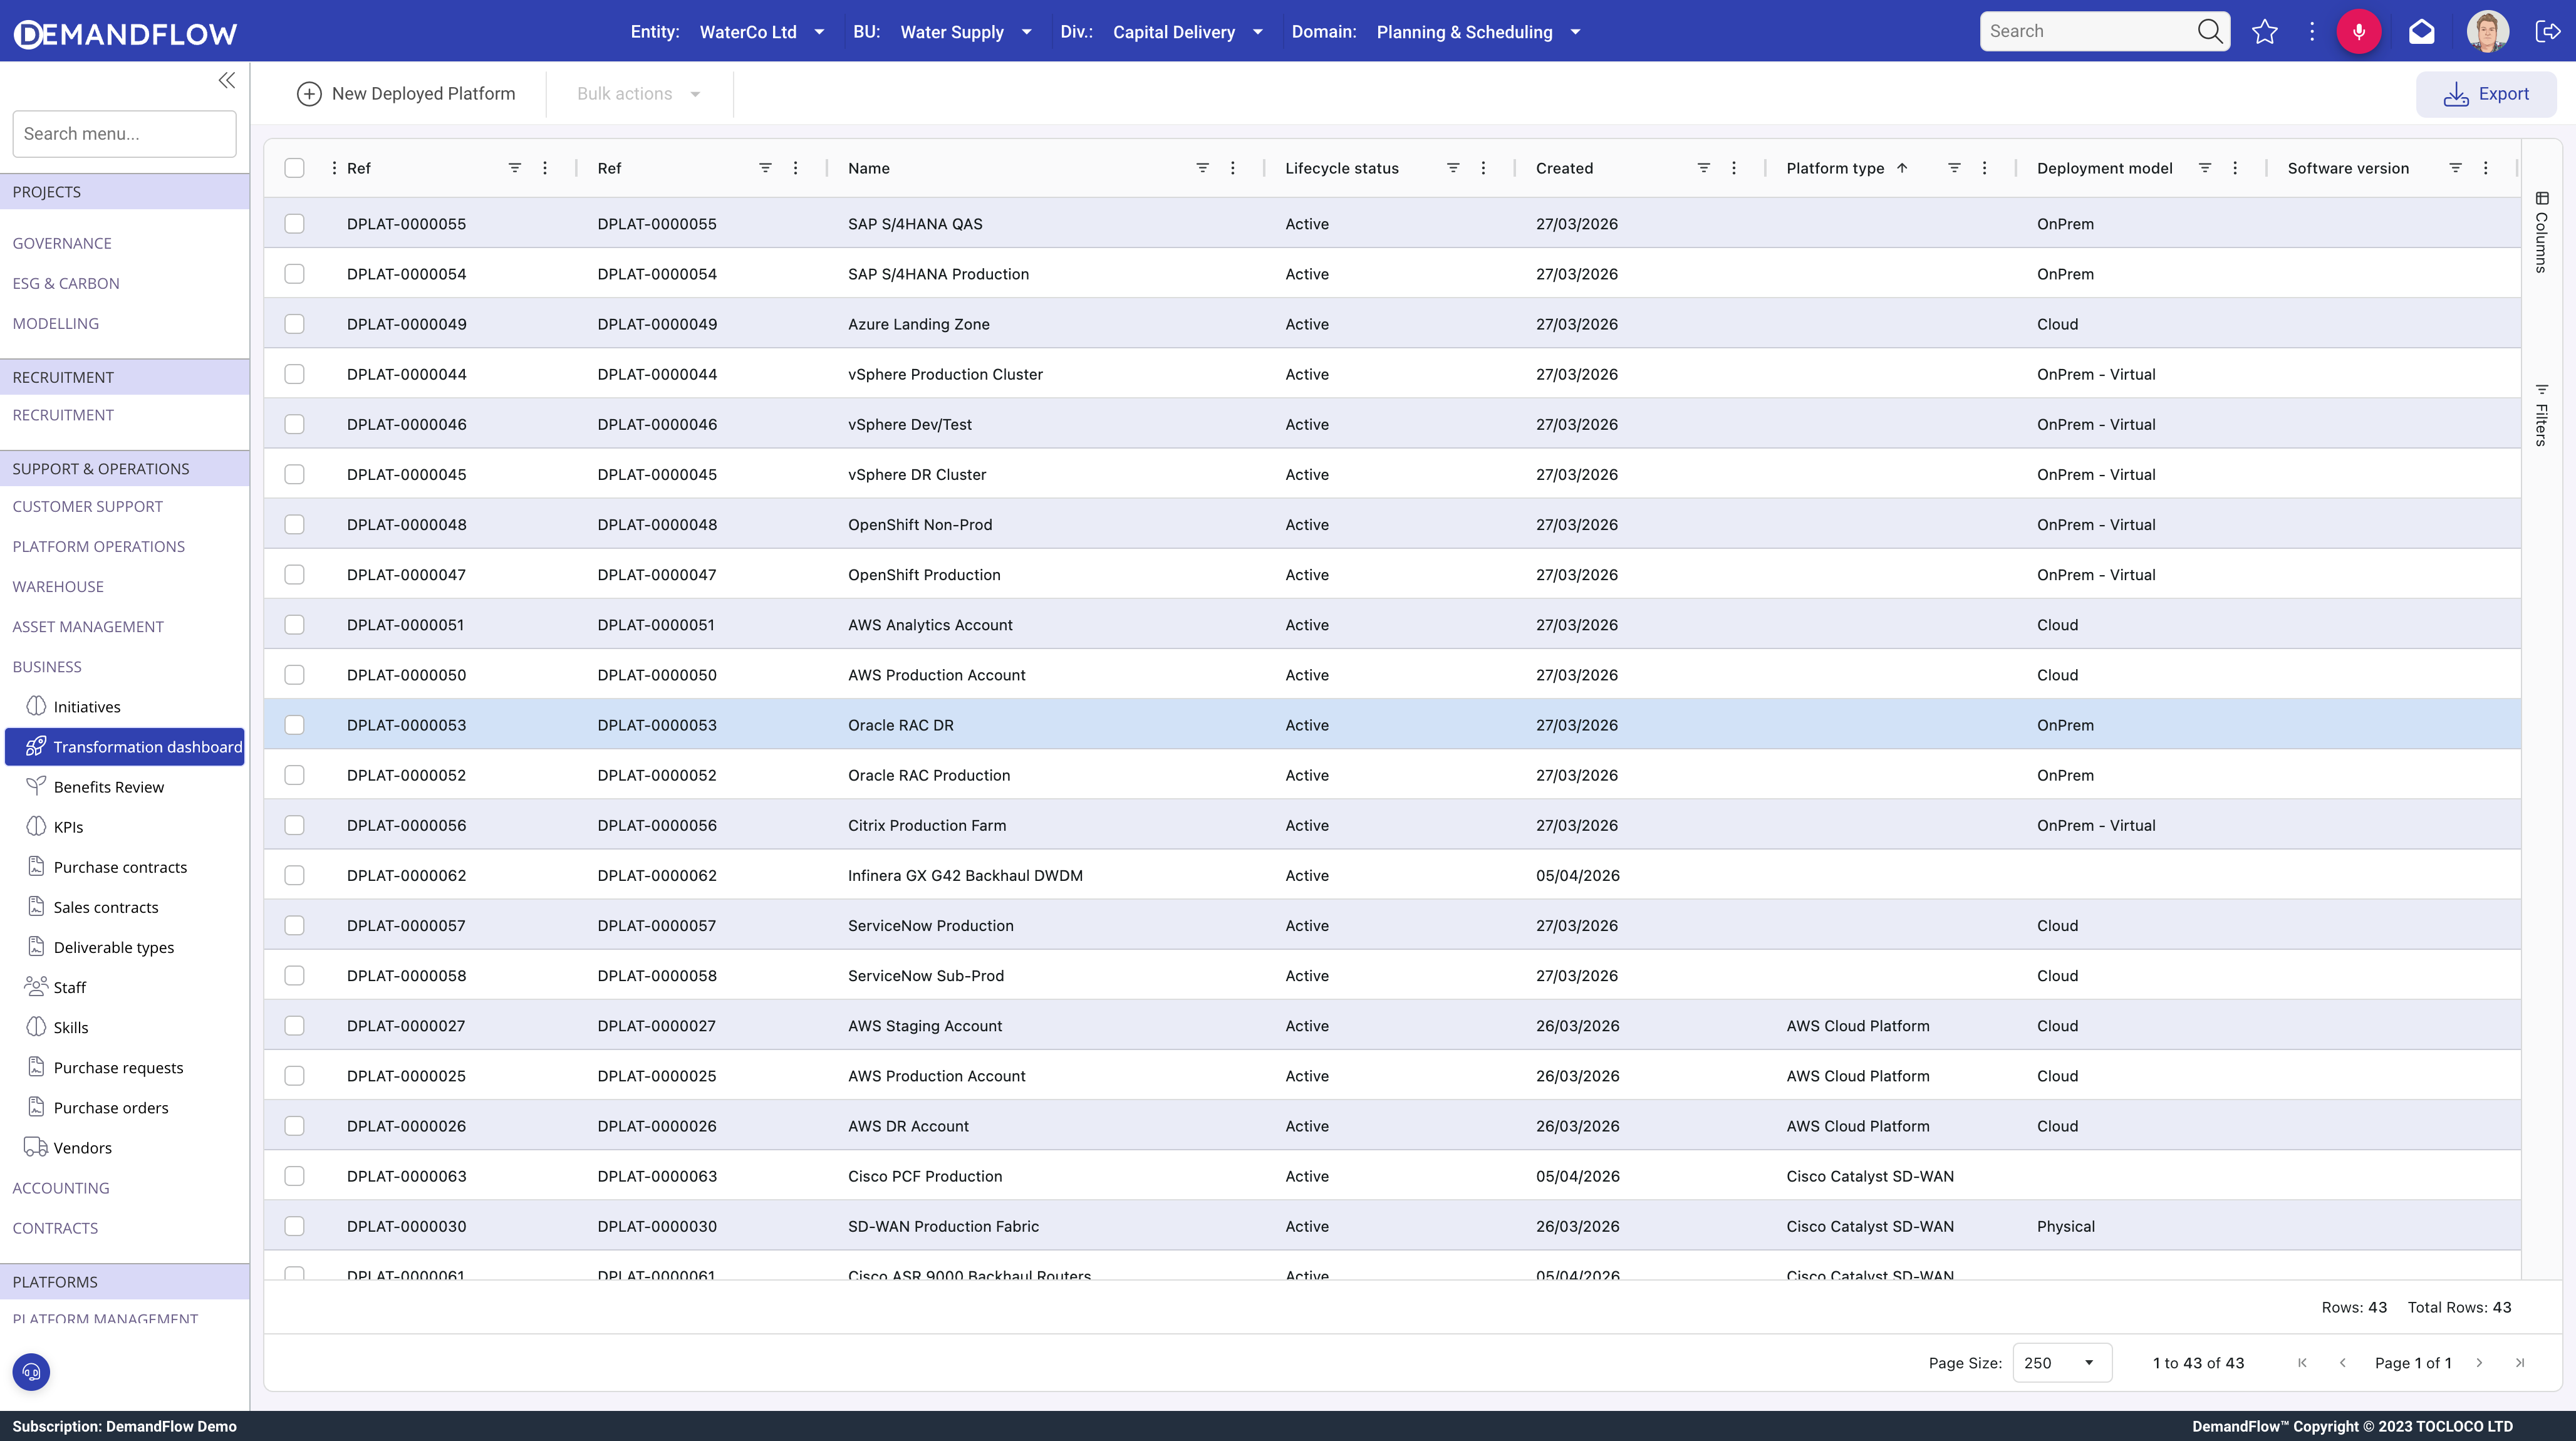Click New Deployed Platform button
The image size is (2576, 1441).
(406, 94)
